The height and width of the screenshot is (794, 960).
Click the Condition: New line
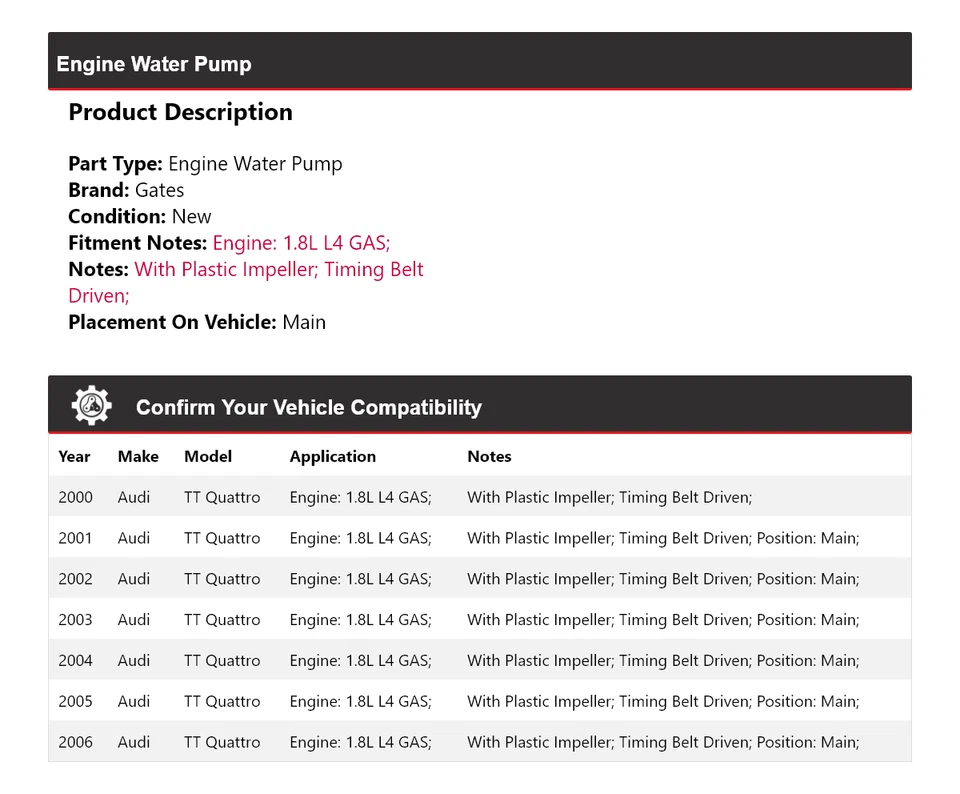point(140,217)
